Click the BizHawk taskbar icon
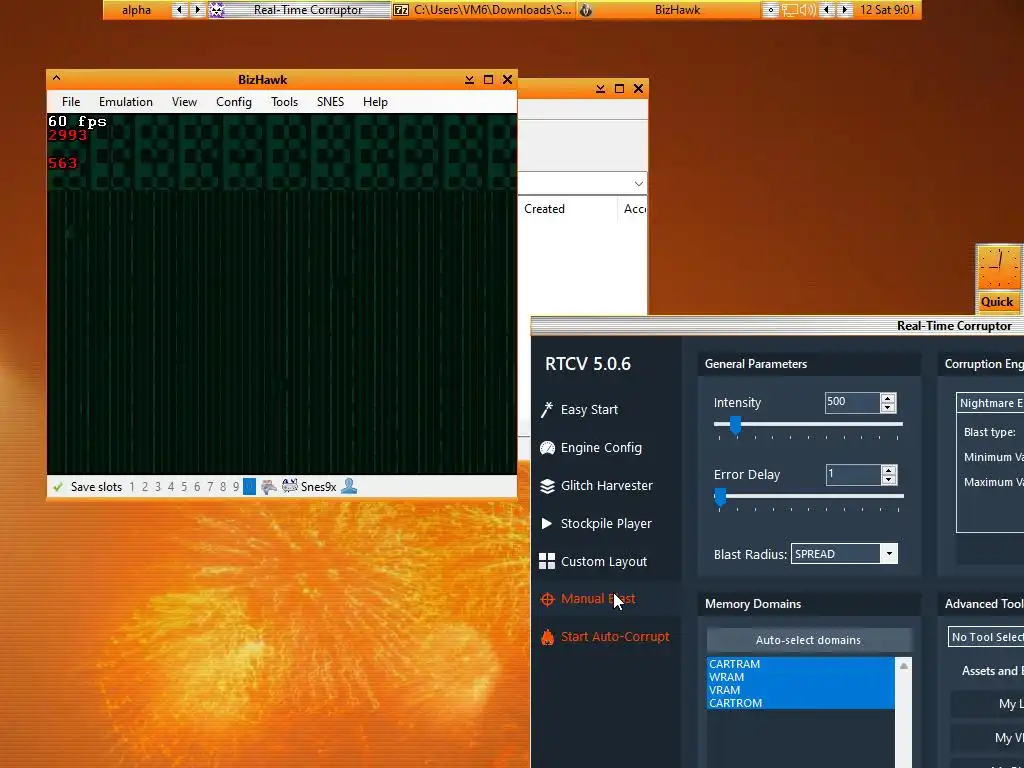Screen dimensions: 1024x768 tap(586, 10)
